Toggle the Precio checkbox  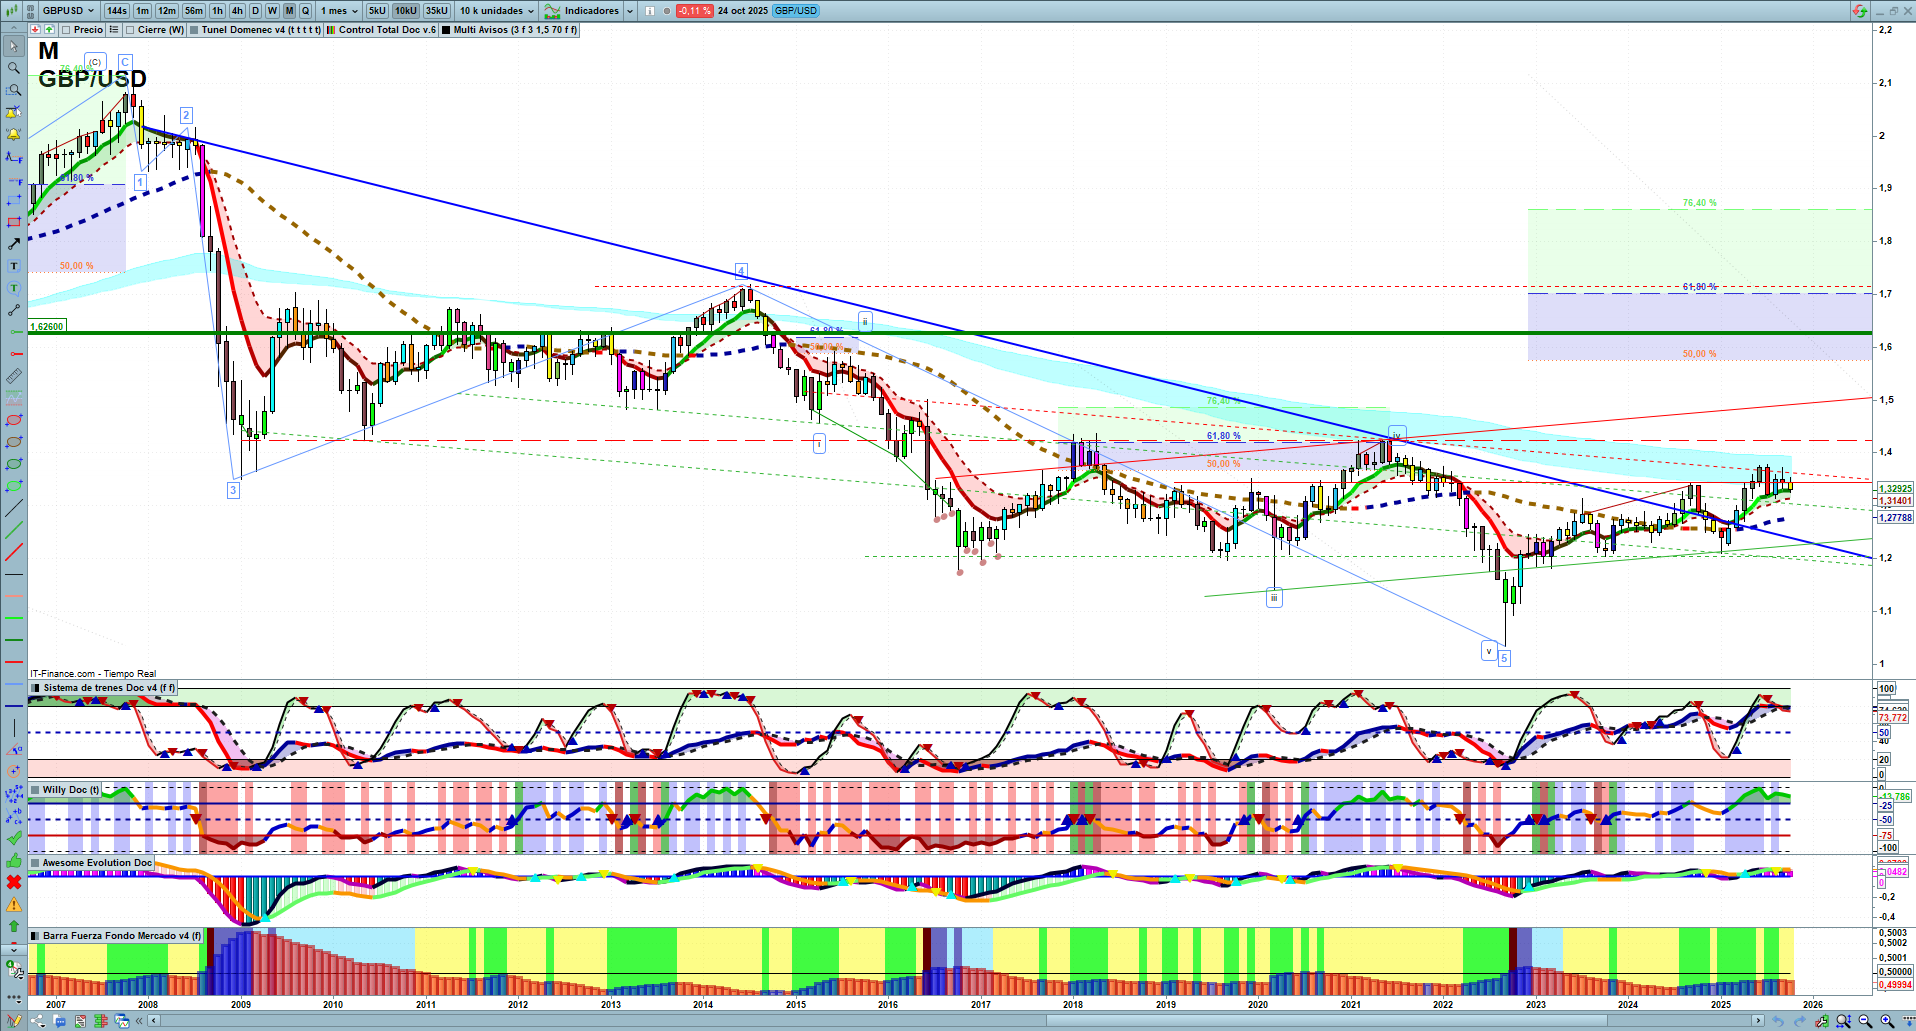[66, 30]
